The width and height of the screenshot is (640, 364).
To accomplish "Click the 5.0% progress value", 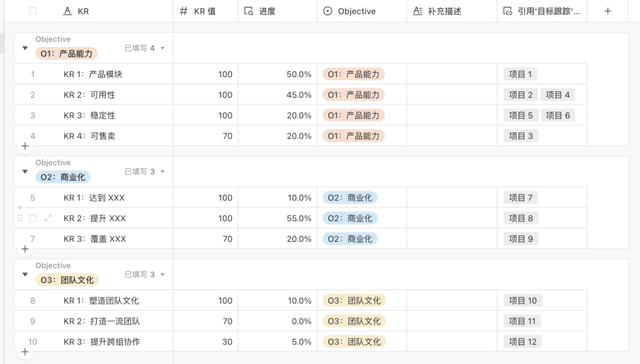I will 301,342.
